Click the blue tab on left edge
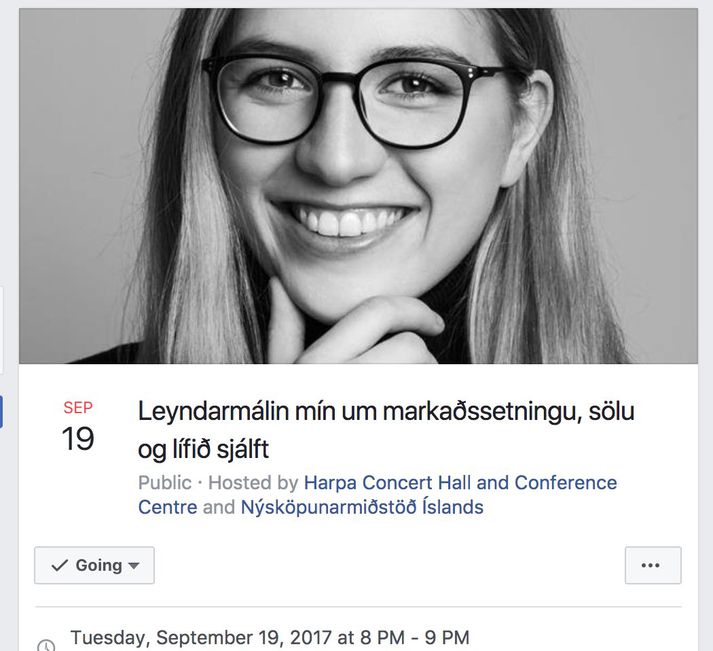713x651 pixels. [1, 411]
